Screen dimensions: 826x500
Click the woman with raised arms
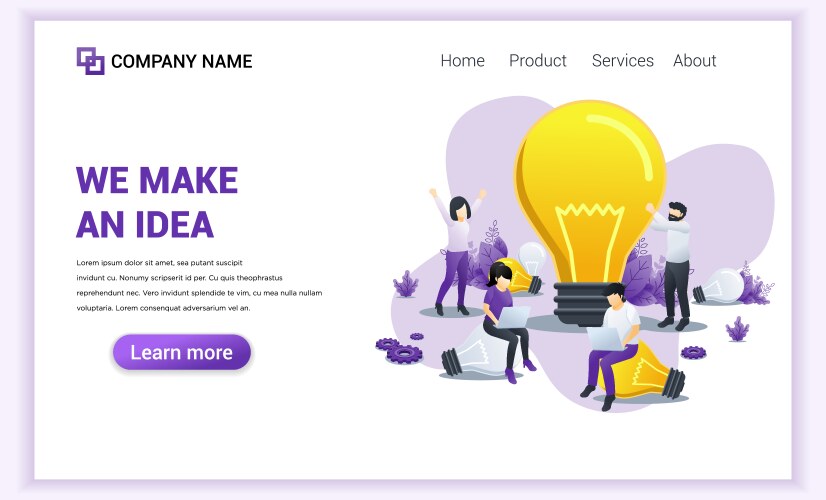(x=456, y=251)
